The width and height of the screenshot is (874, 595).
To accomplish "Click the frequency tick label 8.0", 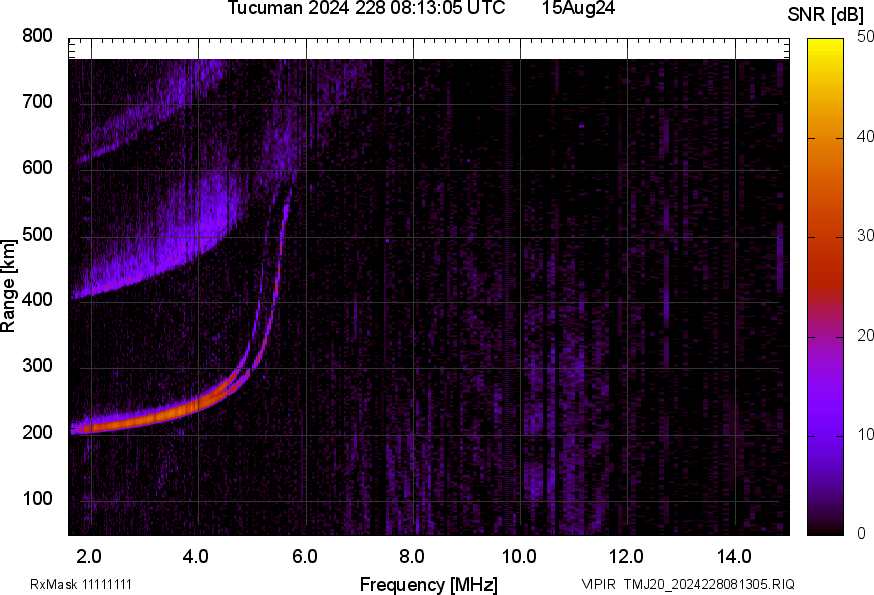I will coord(411,557).
